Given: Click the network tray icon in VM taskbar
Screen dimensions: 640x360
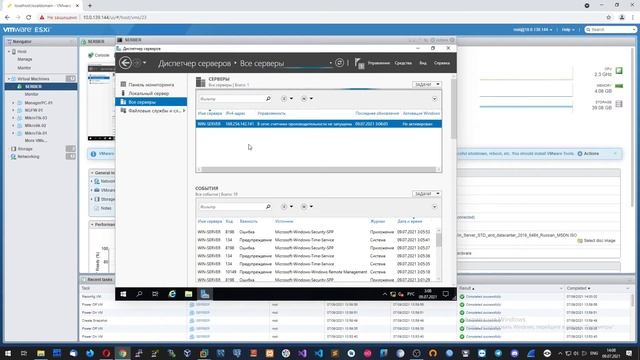Looking at the screenshot, I should 393,294.
